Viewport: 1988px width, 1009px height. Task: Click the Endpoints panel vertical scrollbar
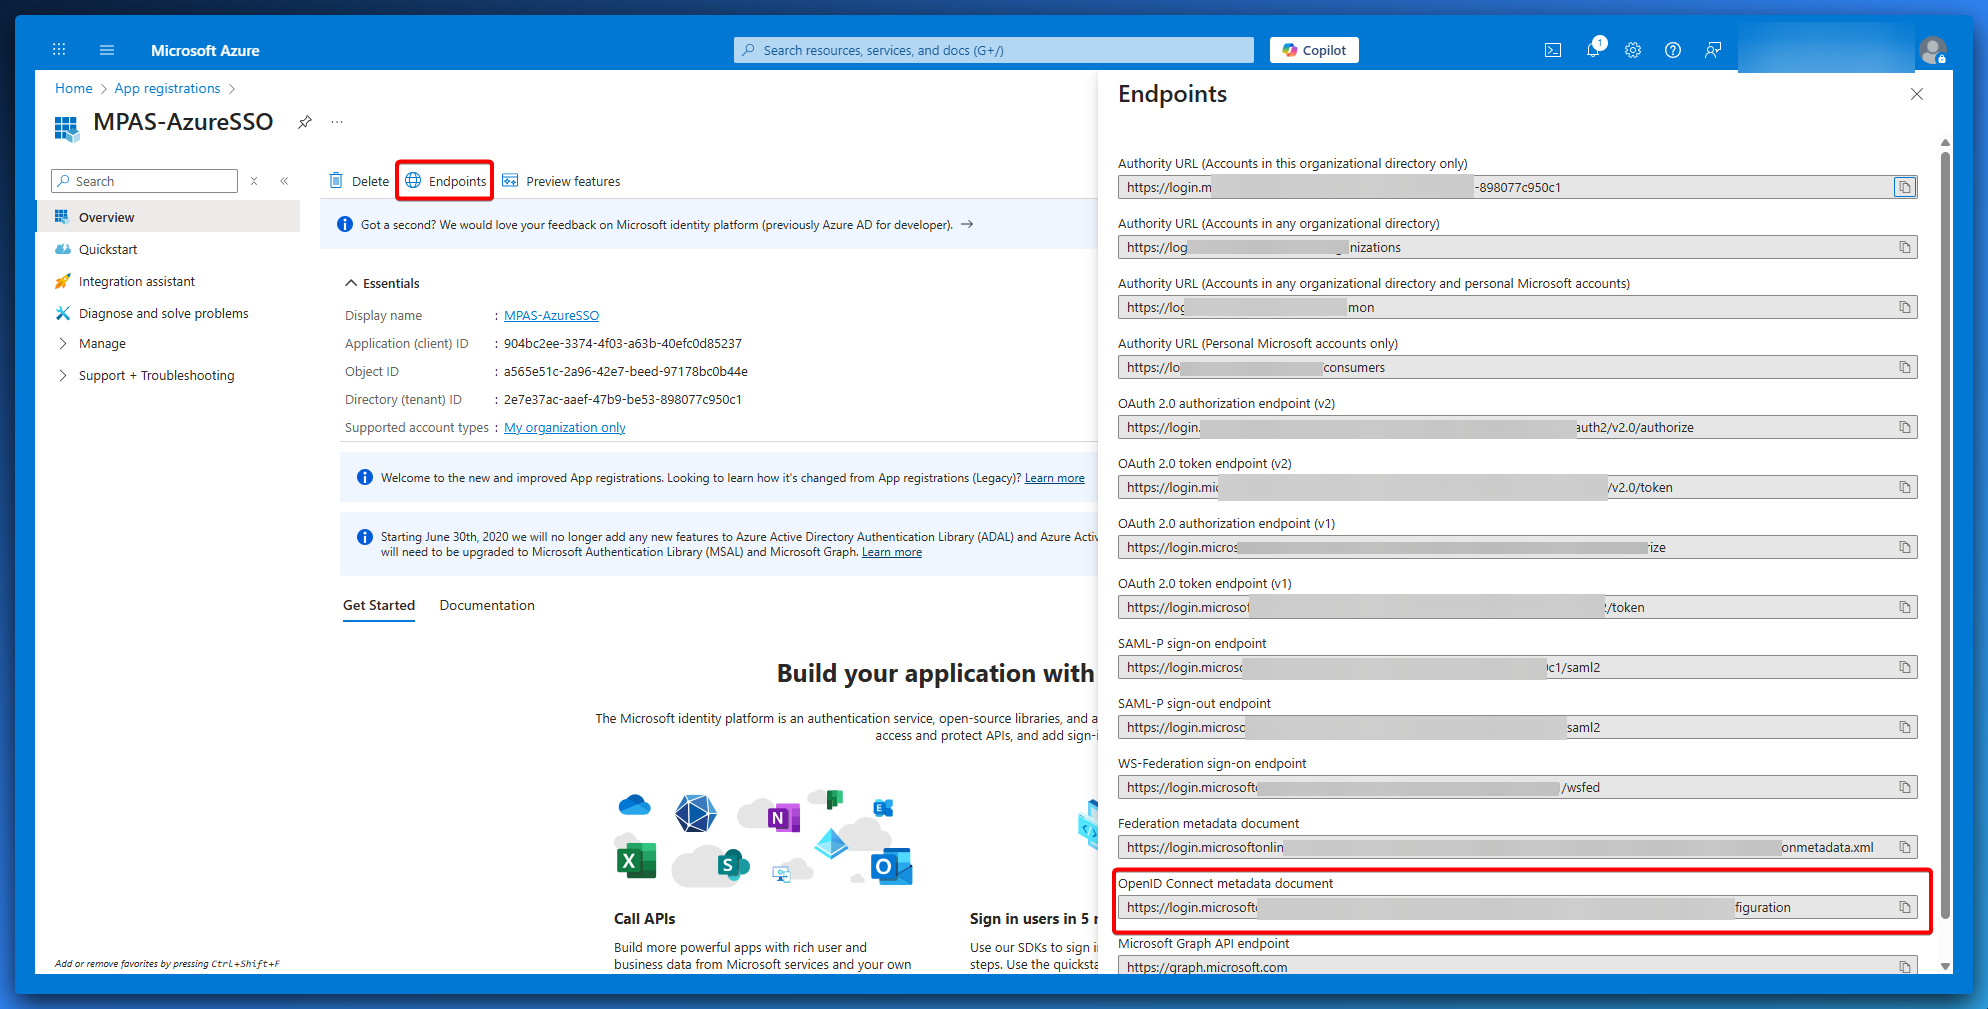pos(1945,535)
